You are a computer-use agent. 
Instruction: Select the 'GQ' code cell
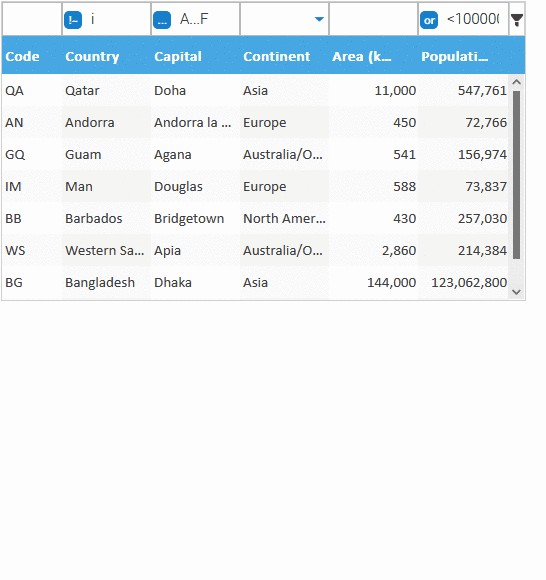pyautogui.click(x=32, y=155)
